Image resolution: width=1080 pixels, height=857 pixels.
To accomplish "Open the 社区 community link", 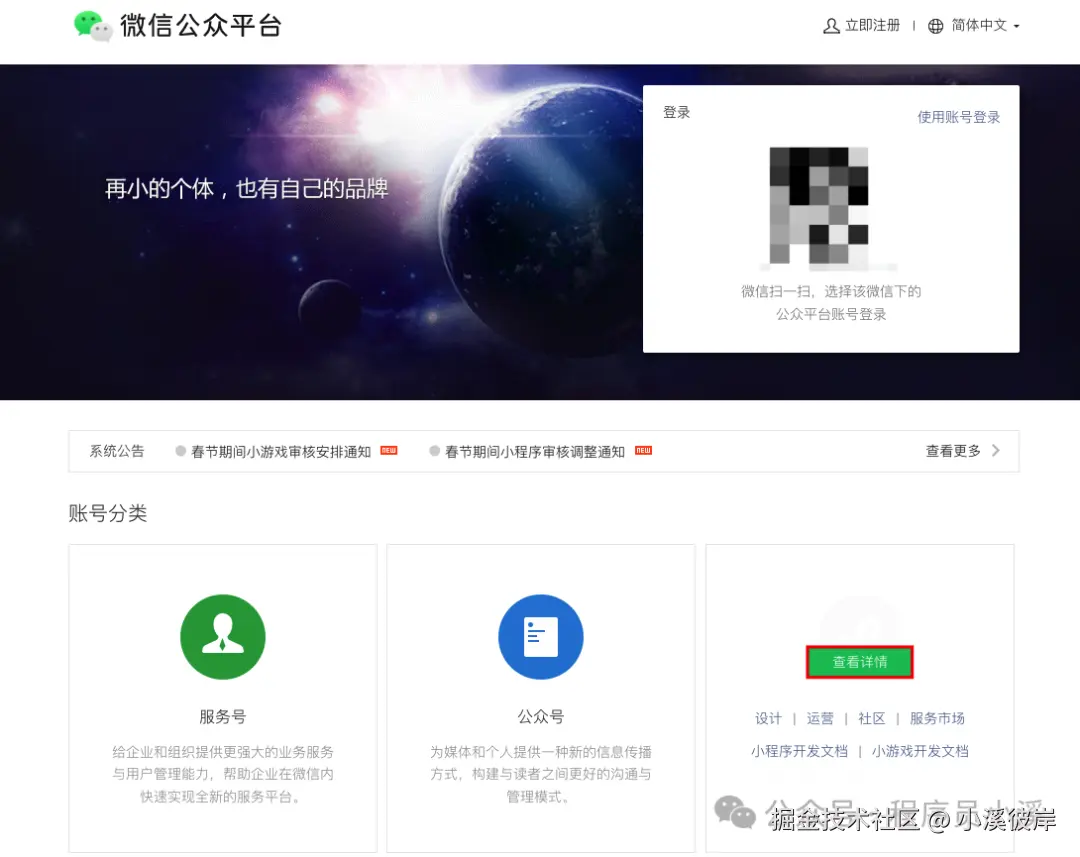I will 872,718.
